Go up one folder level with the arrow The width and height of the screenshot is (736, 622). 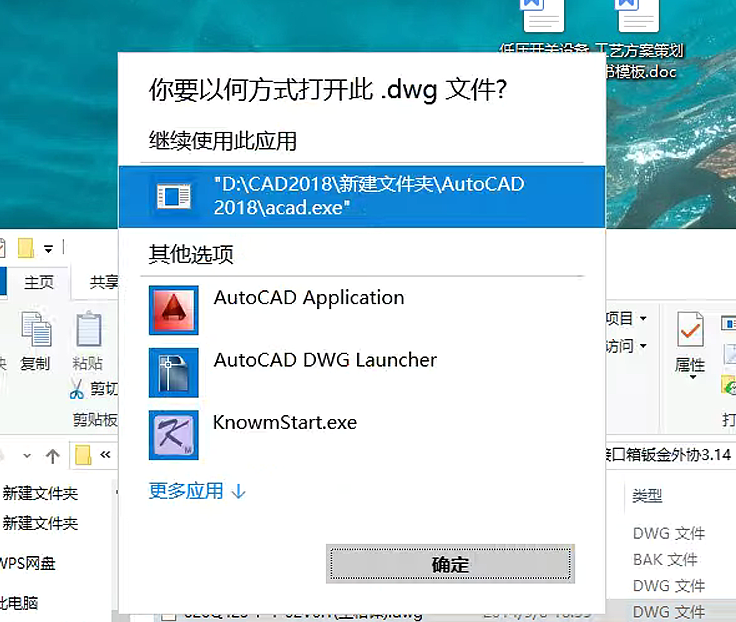[x=53, y=455]
